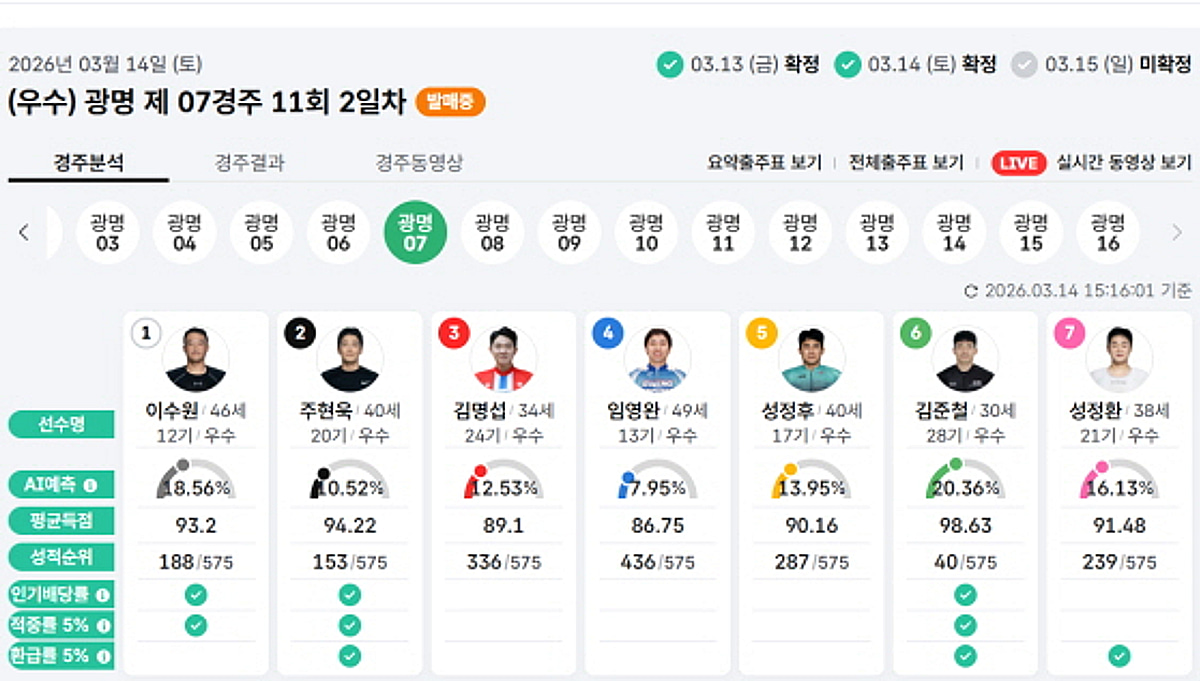The image size is (1200, 681).
Task: Click the 환급률 5% checkmark under 성정환
Action: pos(1117,655)
